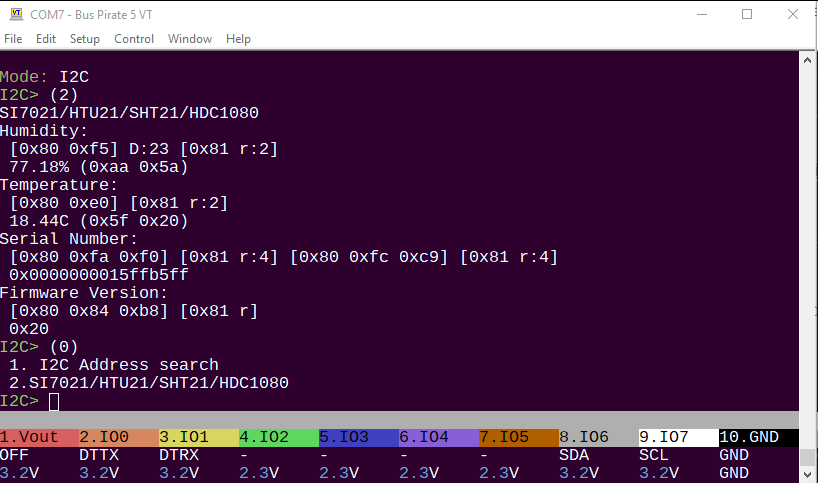Open the Control menu
Screen dimensions: 818x483
click(x=134, y=39)
